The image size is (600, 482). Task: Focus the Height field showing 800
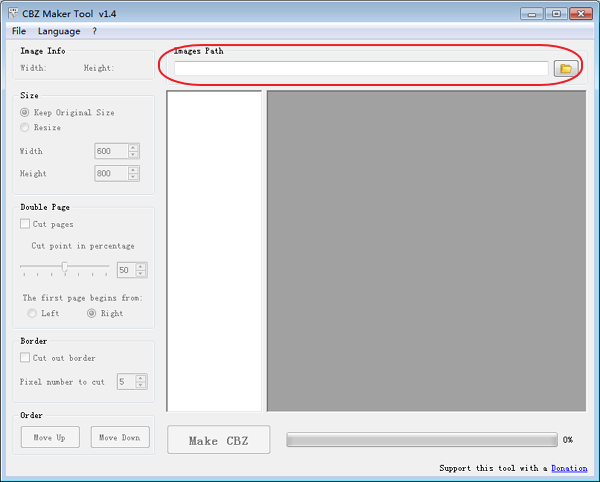click(111, 173)
